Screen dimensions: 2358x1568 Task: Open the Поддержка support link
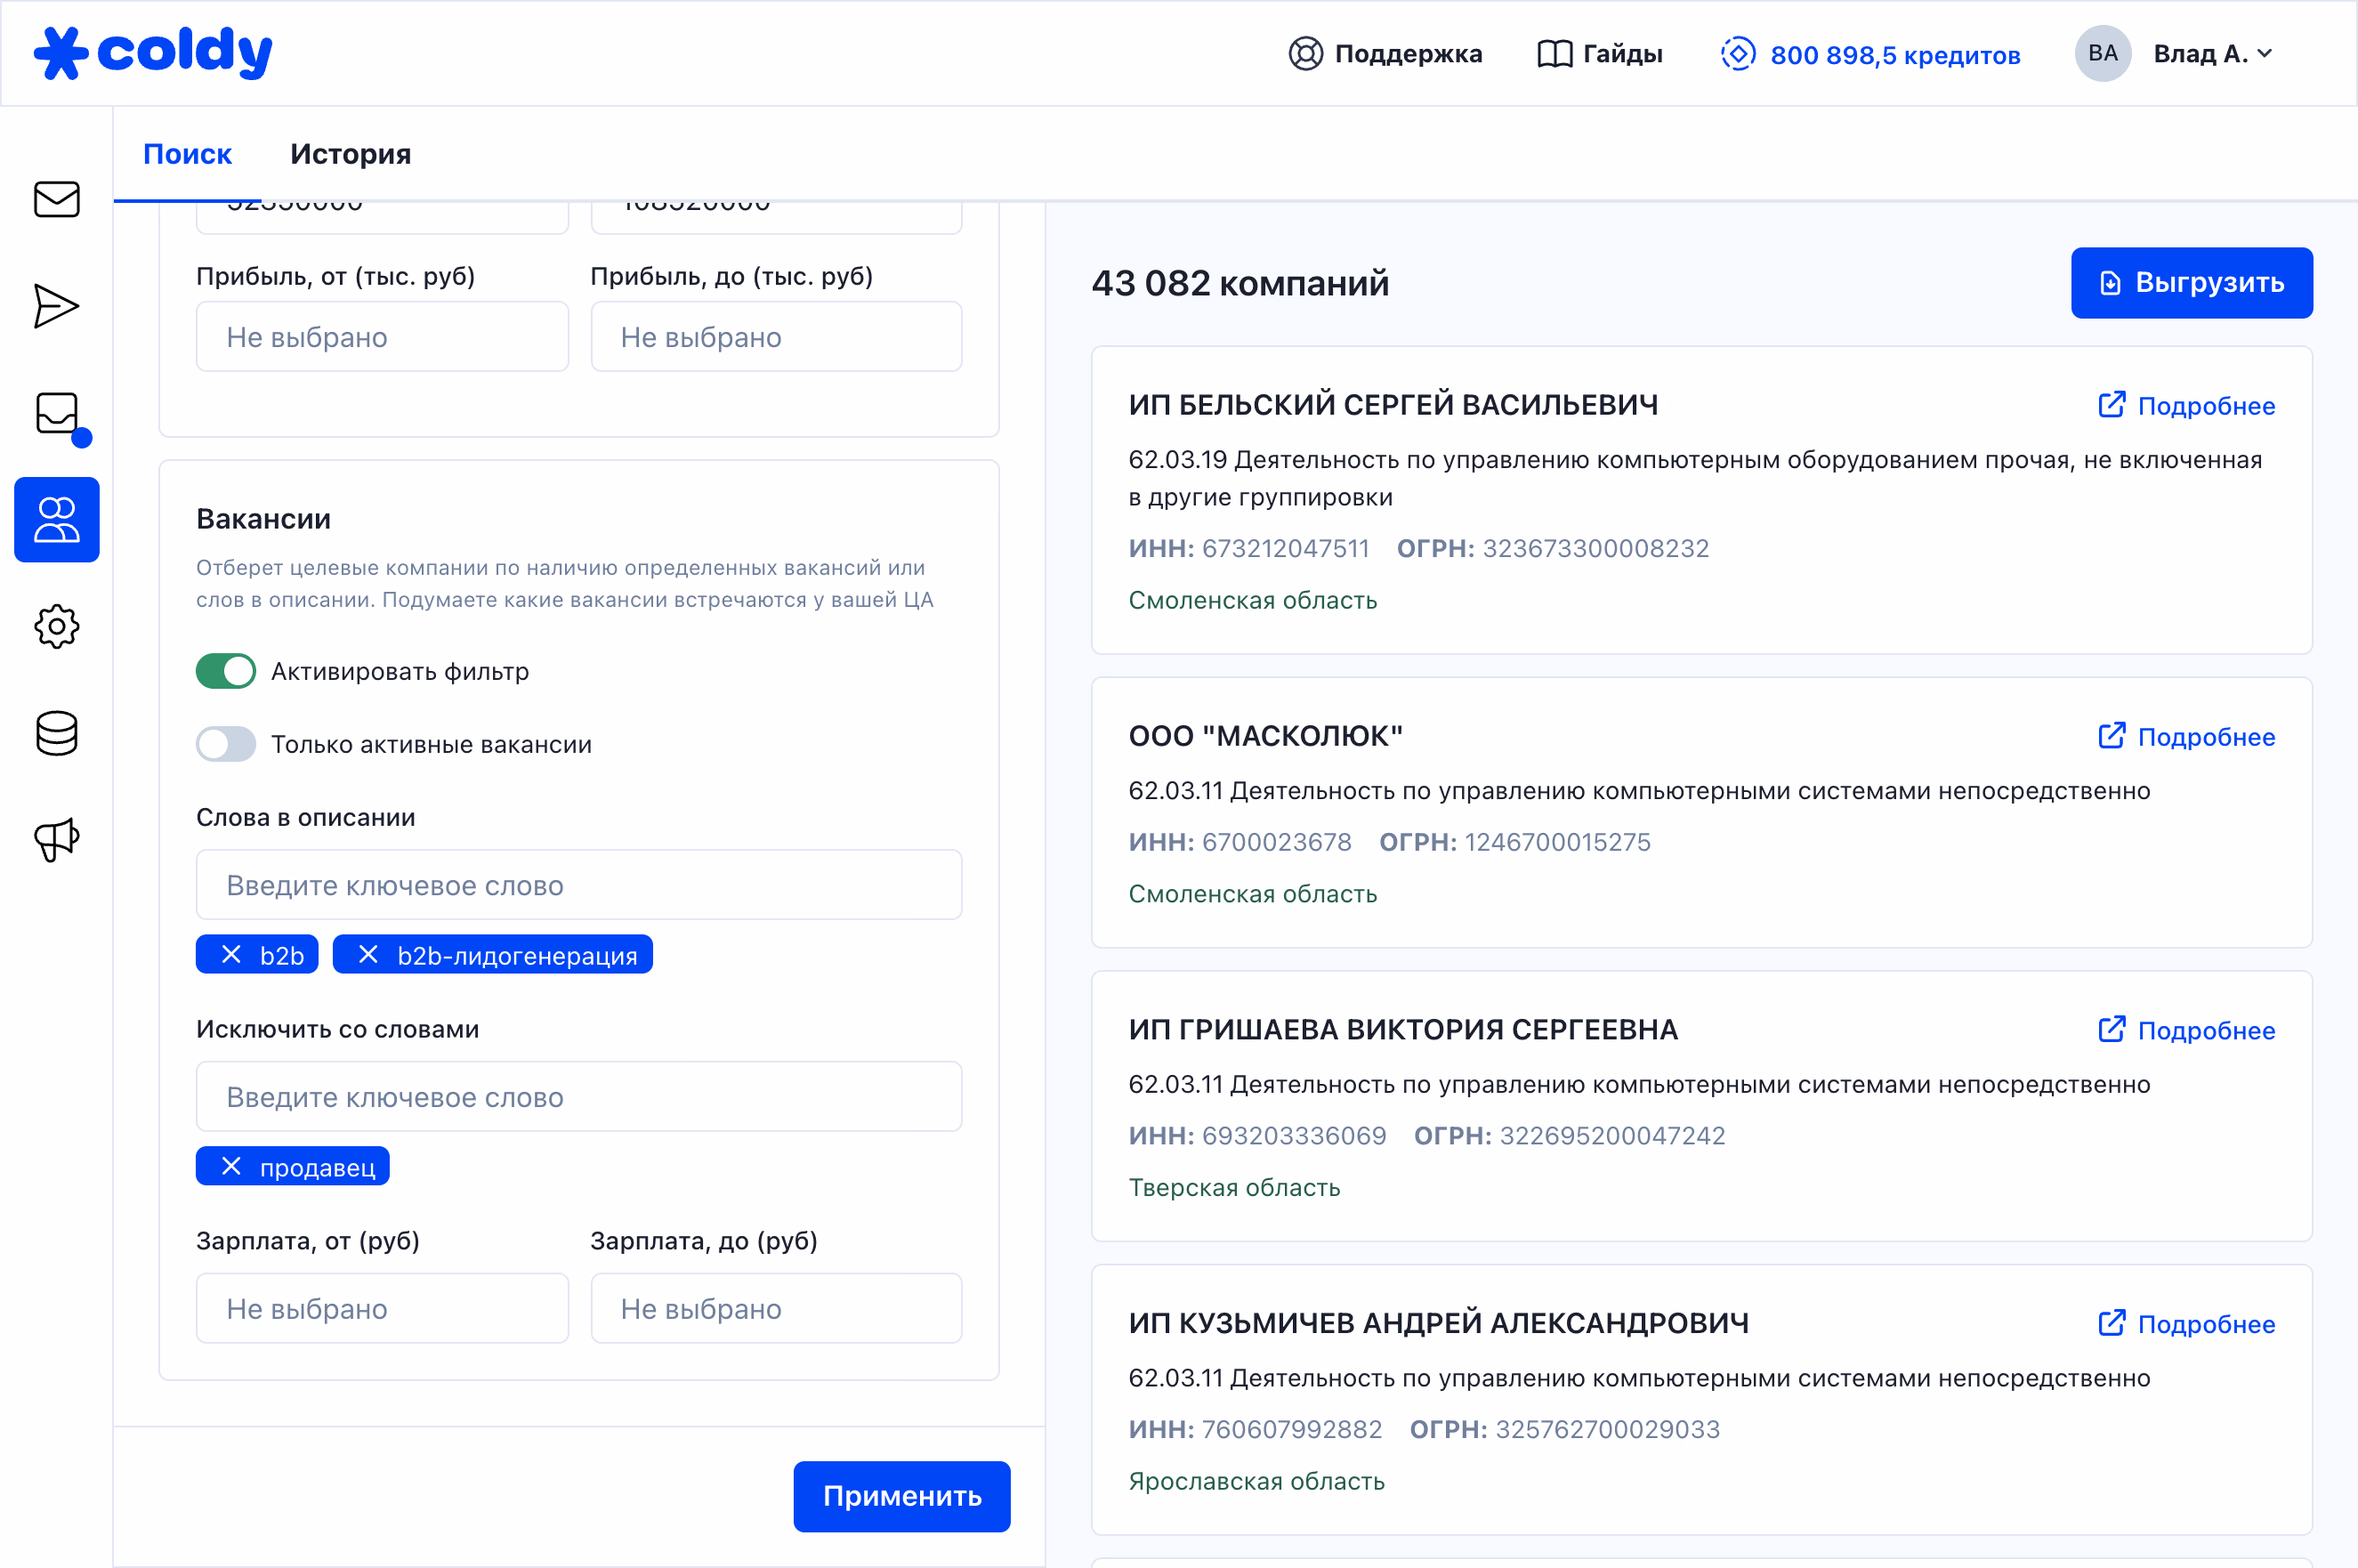pyautogui.click(x=1385, y=54)
